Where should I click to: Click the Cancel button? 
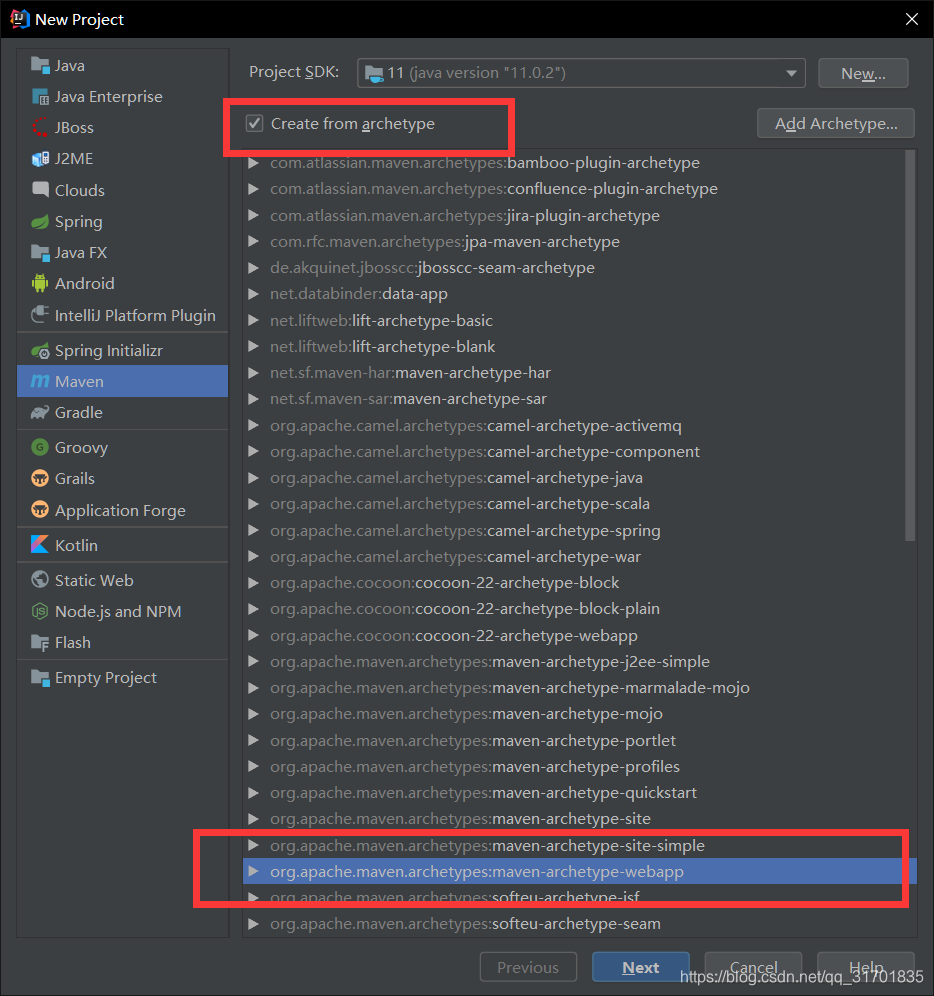[x=753, y=967]
